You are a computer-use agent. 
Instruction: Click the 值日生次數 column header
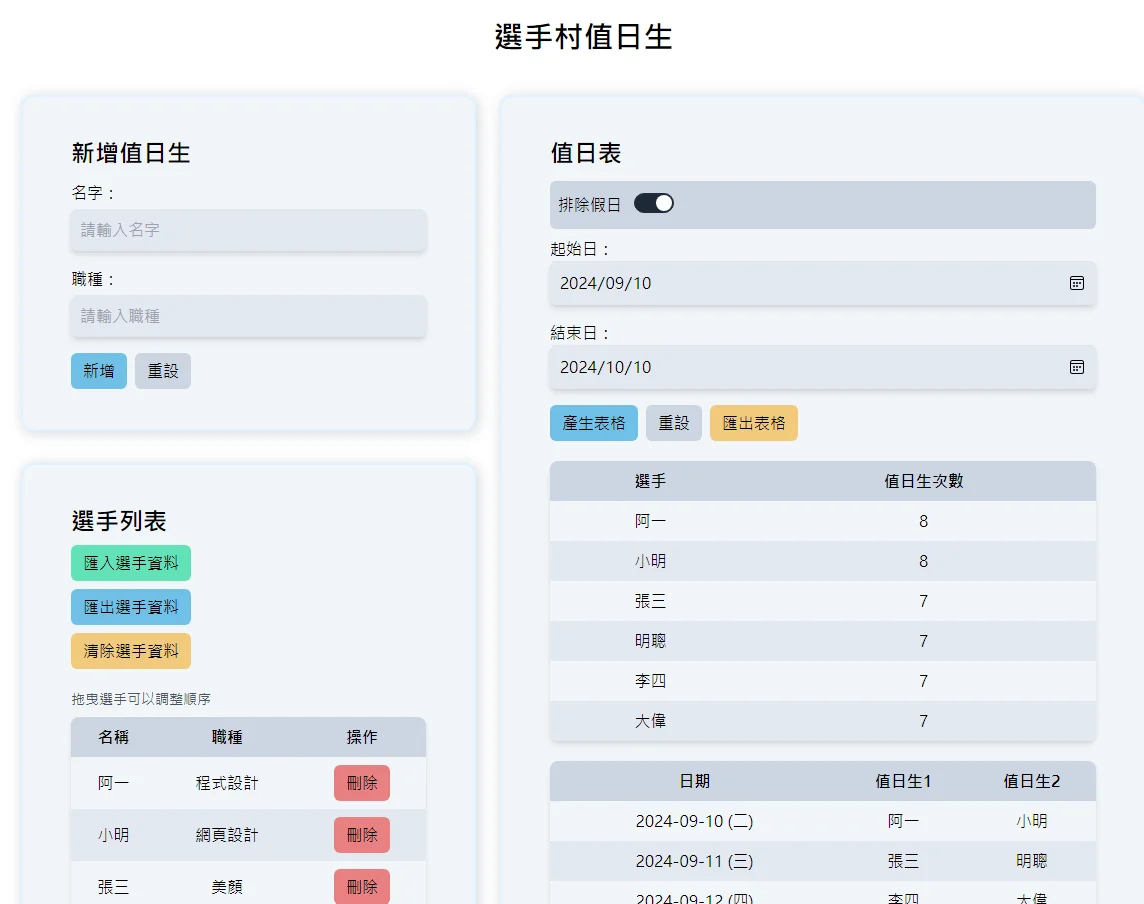pyautogui.click(x=924, y=481)
